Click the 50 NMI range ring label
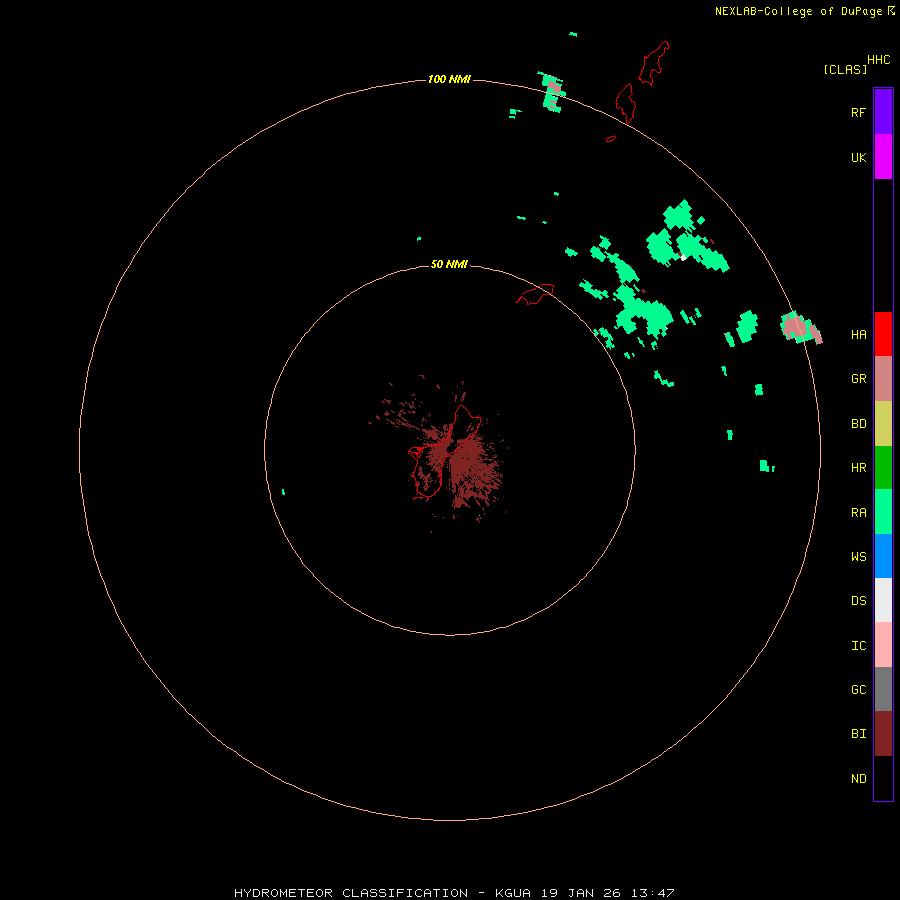The image size is (900, 900). 449,264
